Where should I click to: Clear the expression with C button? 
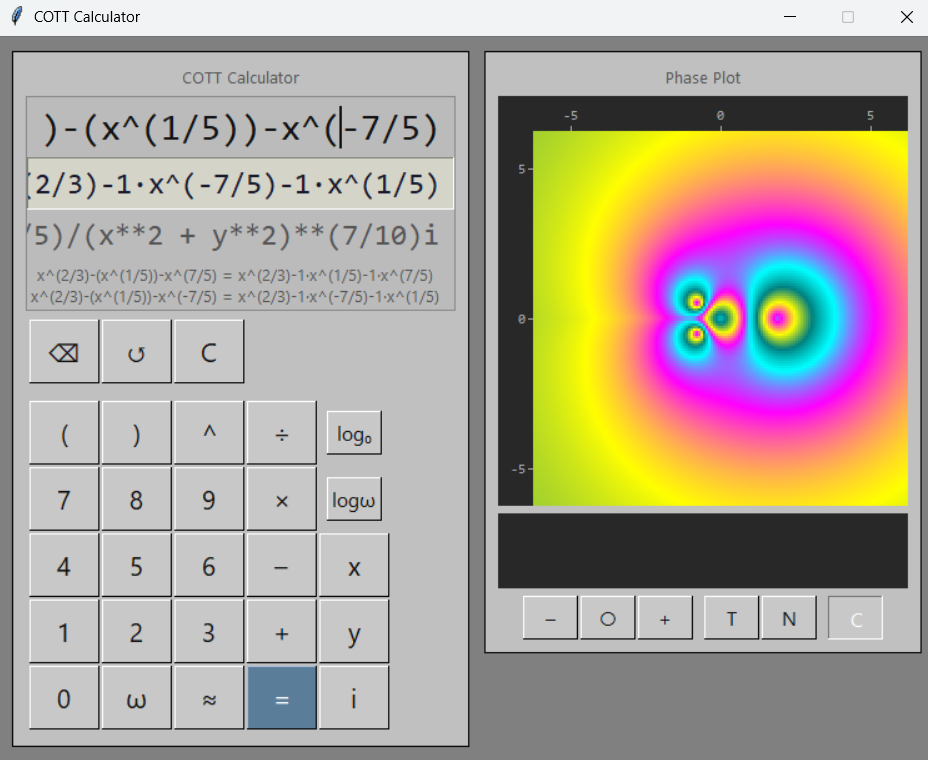[x=209, y=352]
